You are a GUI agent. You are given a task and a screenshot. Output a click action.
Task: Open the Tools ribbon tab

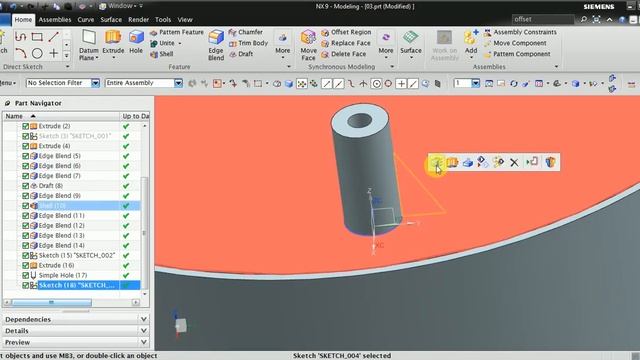click(163, 20)
